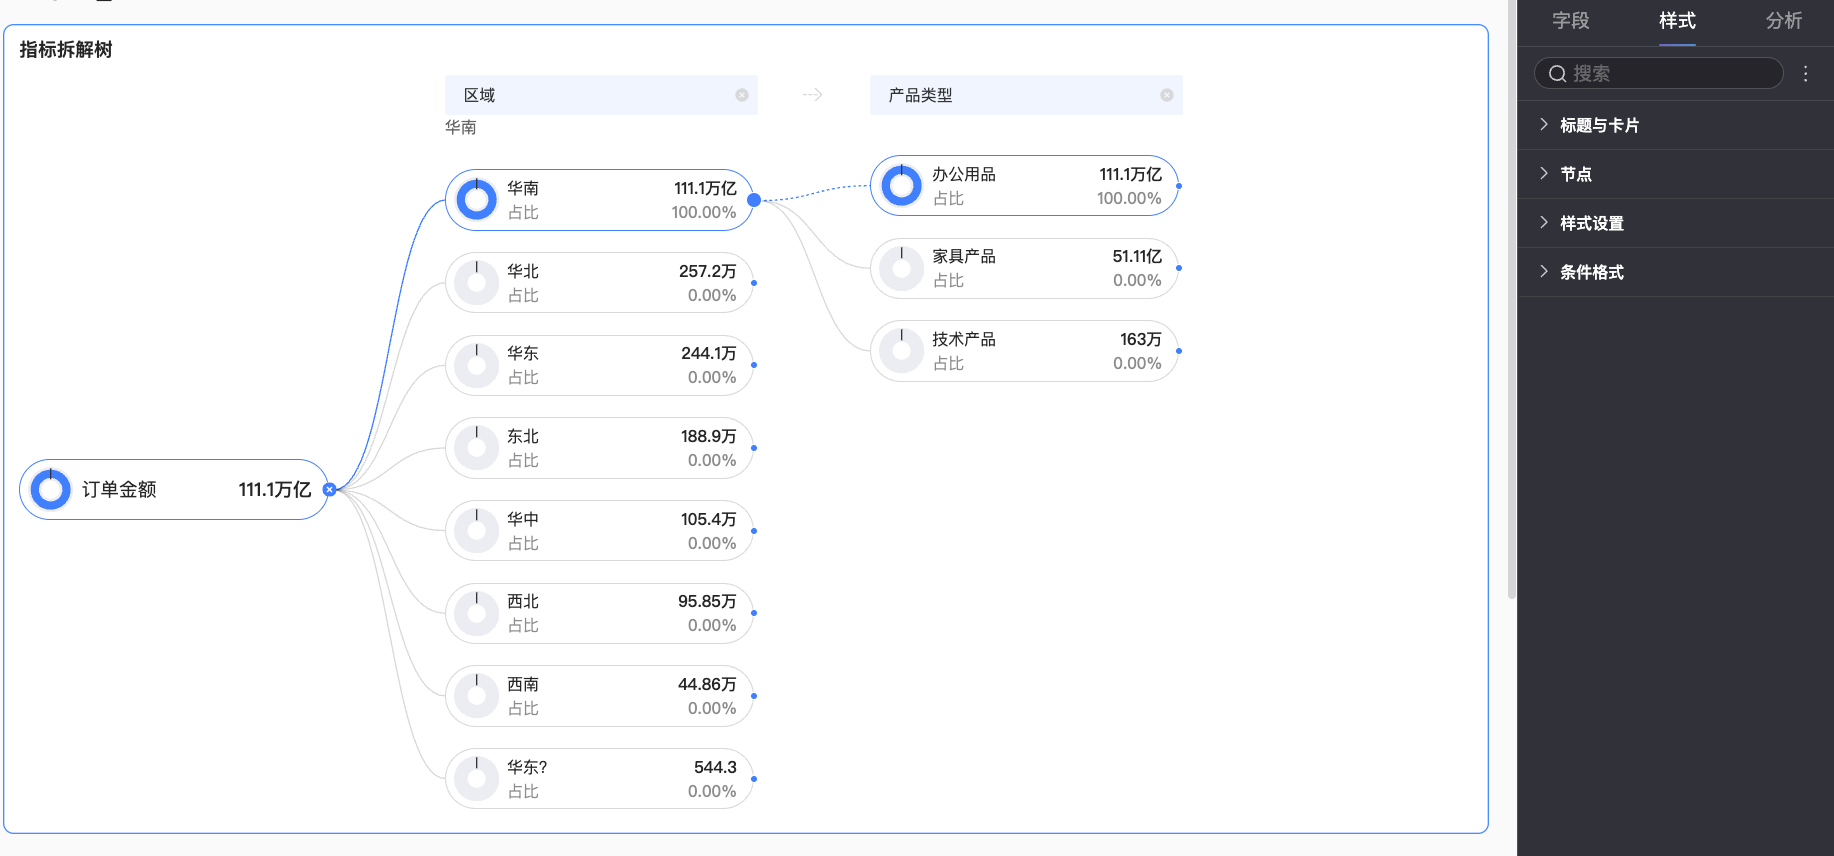The height and width of the screenshot is (856, 1834).
Task: Expand the 节点 settings section
Action: (x=1576, y=174)
